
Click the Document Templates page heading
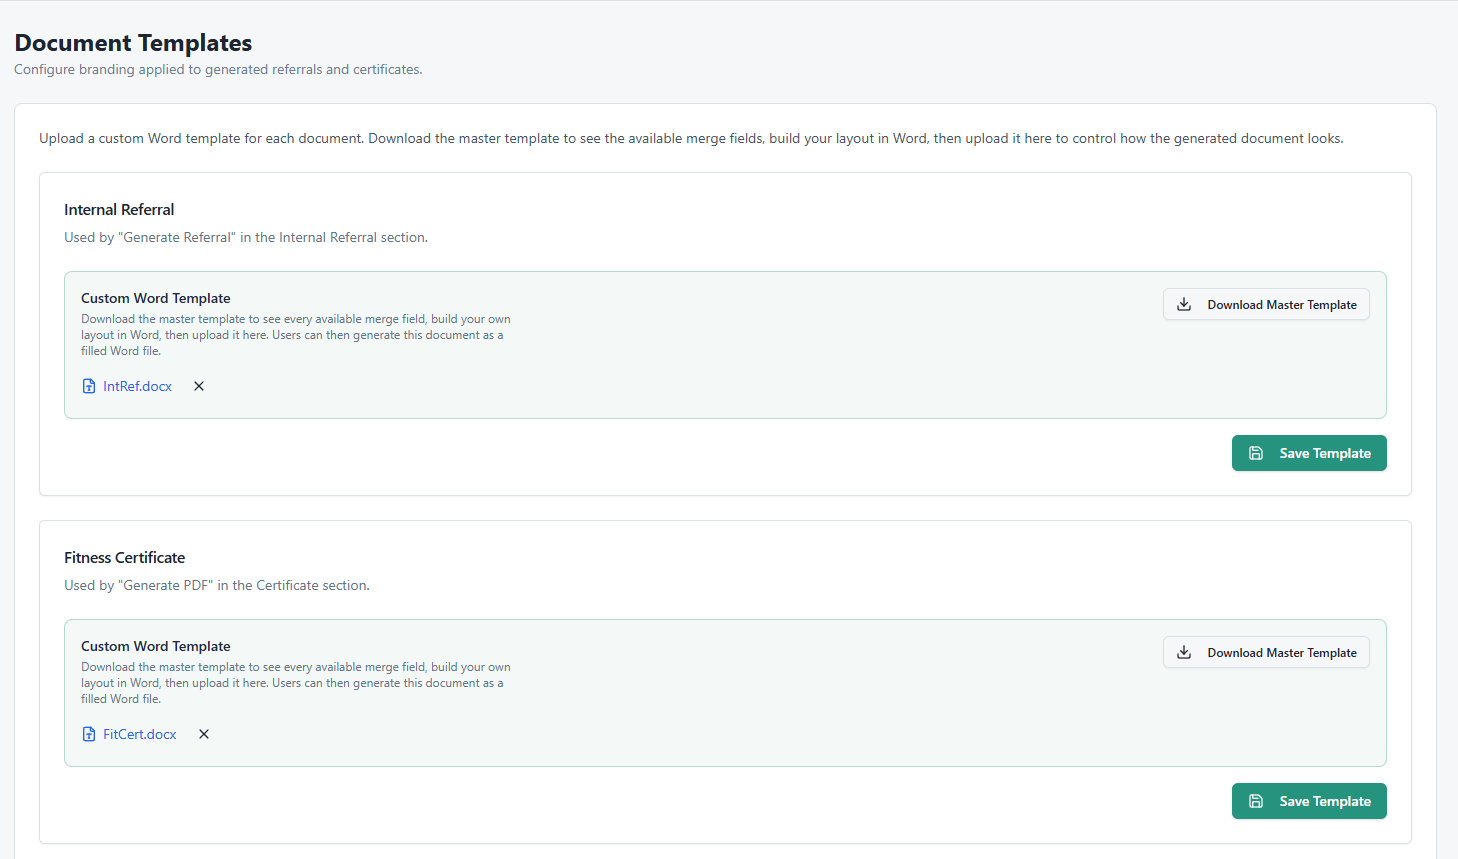(133, 43)
